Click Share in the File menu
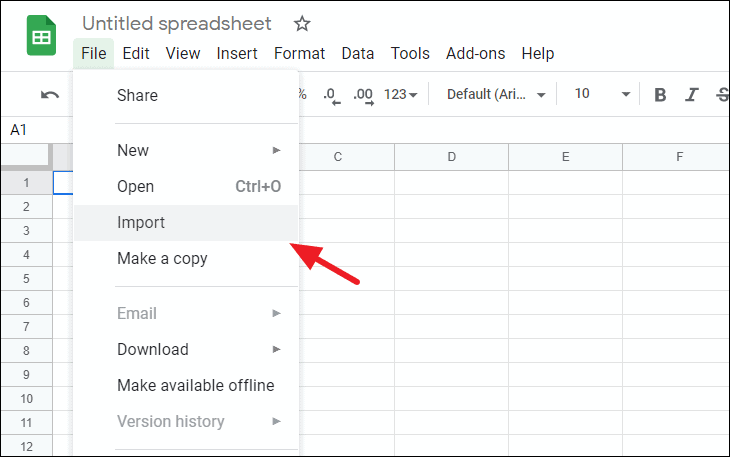Viewport: 730px width, 457px height. (x=137, y=95)
